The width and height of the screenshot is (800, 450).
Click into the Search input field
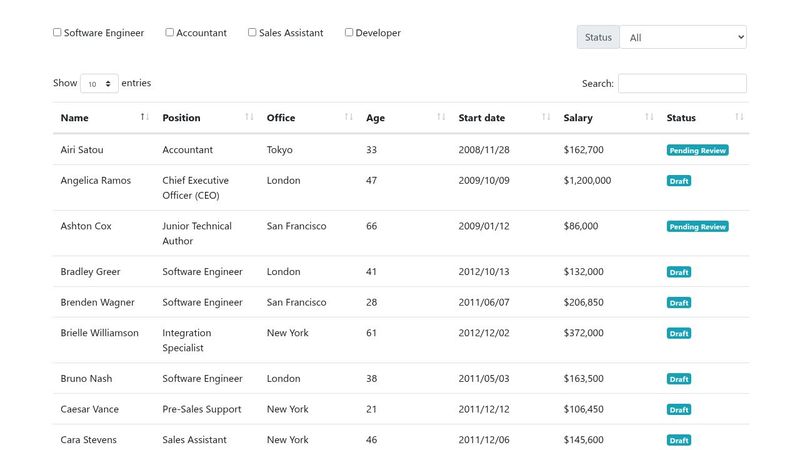(682, 84)
